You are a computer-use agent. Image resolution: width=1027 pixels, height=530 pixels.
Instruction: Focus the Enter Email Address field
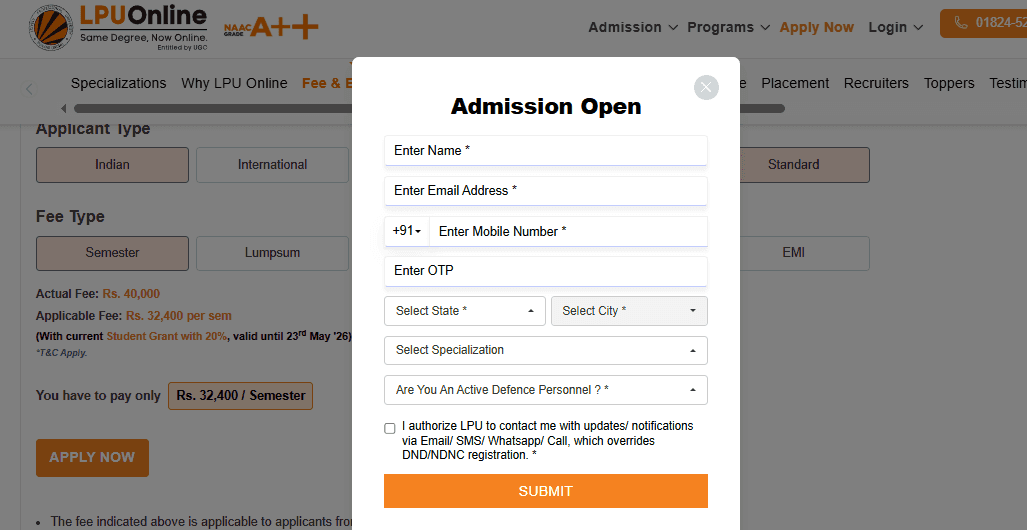click(x=546, y=191)
